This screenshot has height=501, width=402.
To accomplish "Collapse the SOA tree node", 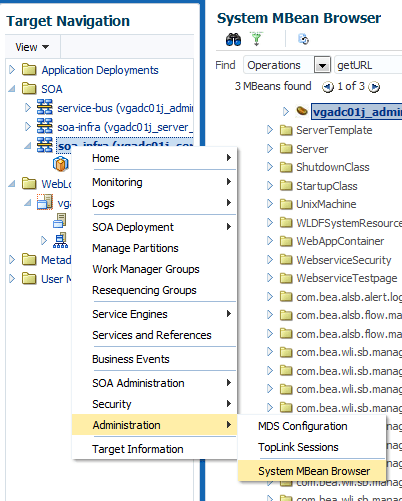I will click(12, 89).
